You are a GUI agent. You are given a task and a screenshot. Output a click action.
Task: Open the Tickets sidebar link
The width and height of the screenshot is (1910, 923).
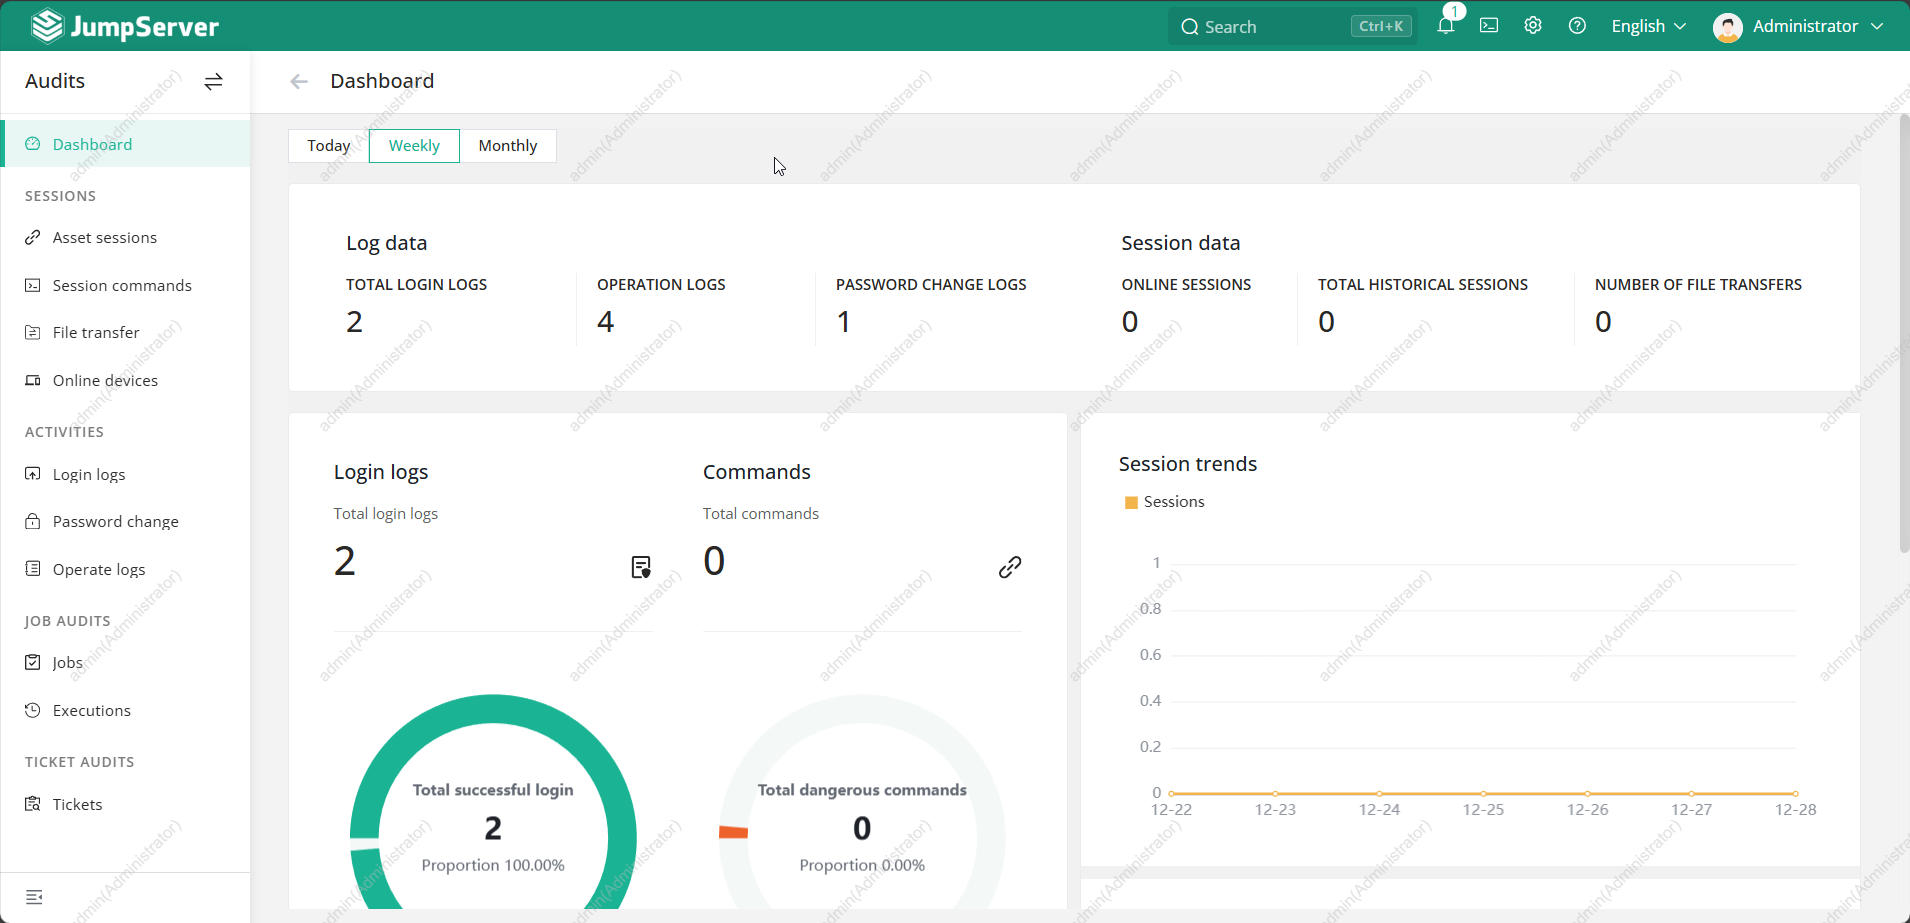click(77, 805)
